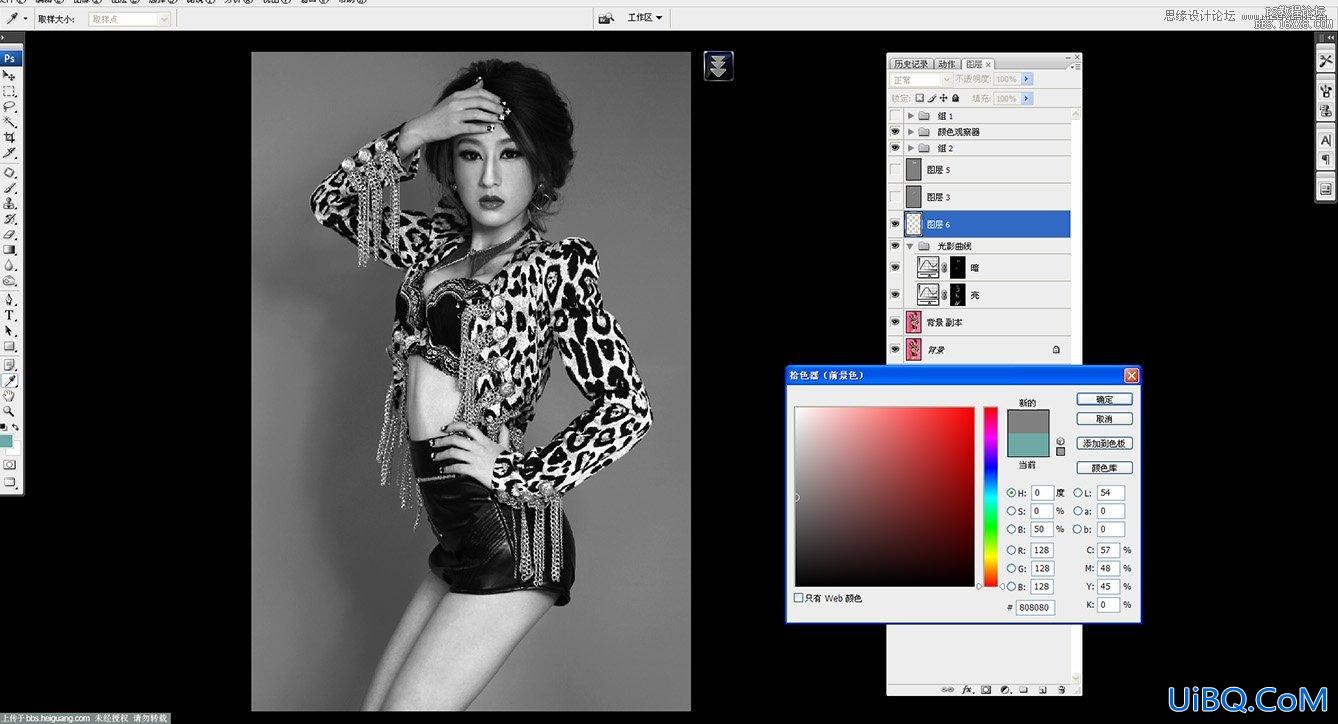Expand the 组 1 layer group
Viewport: 1338px width, 724px height.
pyautogui.click(x=910, y=116)
